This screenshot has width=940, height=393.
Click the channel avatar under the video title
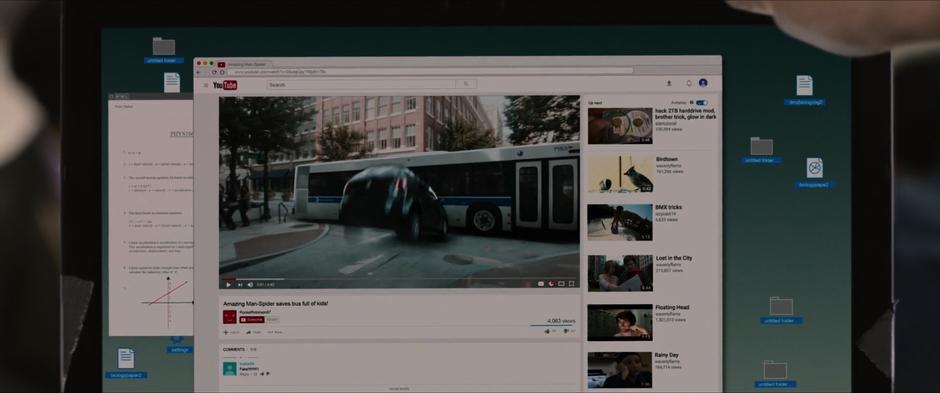pyautogui.click(x=230, y=317)
